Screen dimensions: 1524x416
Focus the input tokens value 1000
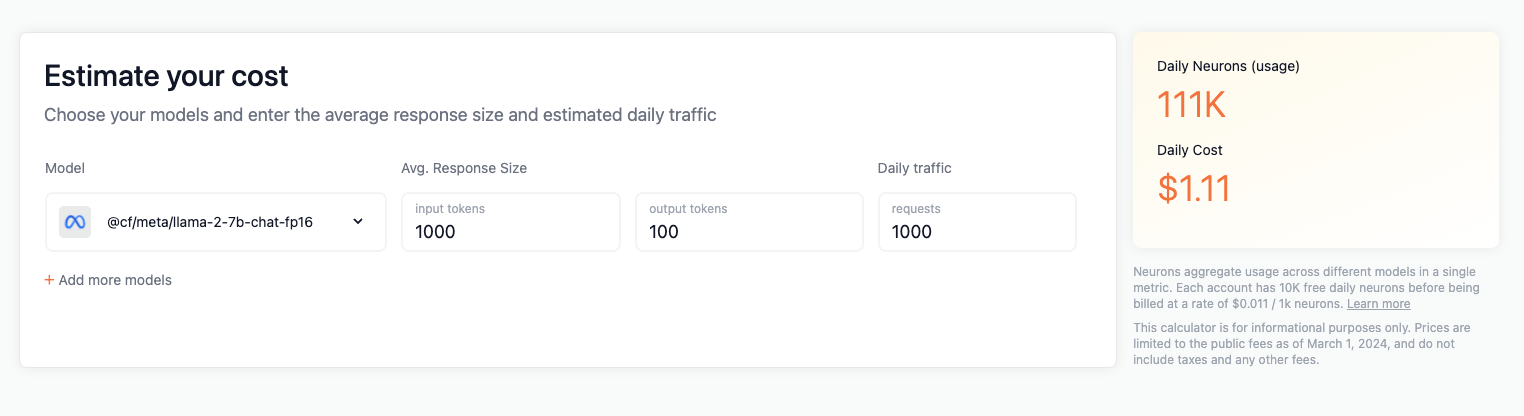(x=435, y=232)
